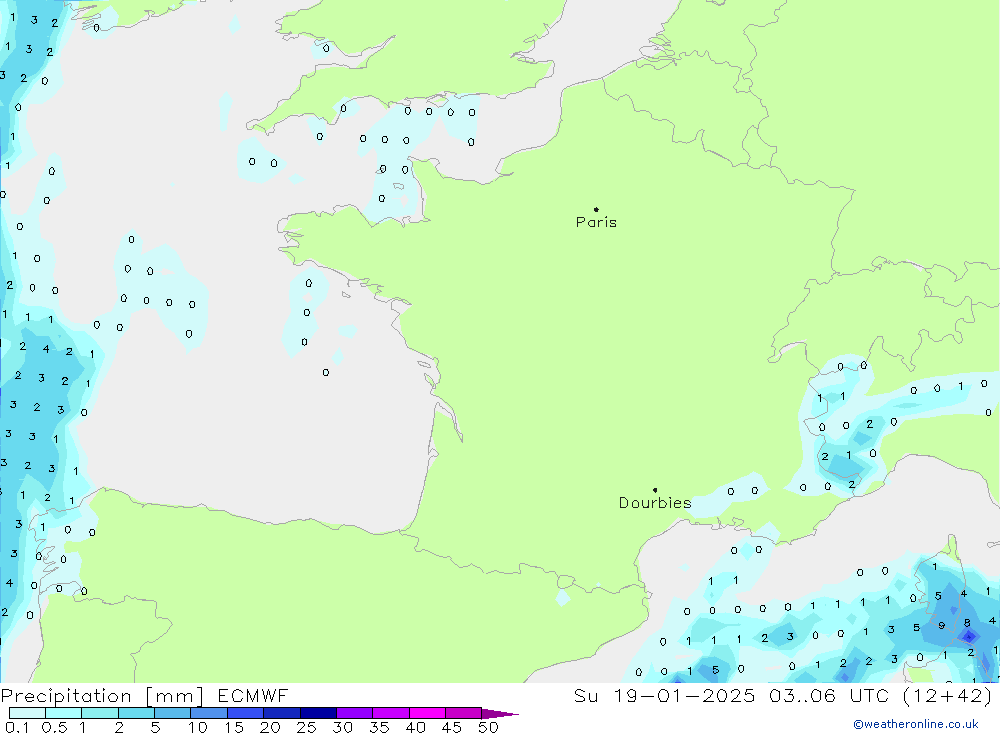The image size is (1000, 733).
Task: Select the dark navy 20–25 legend swatch
Action: tap(282, 713)
